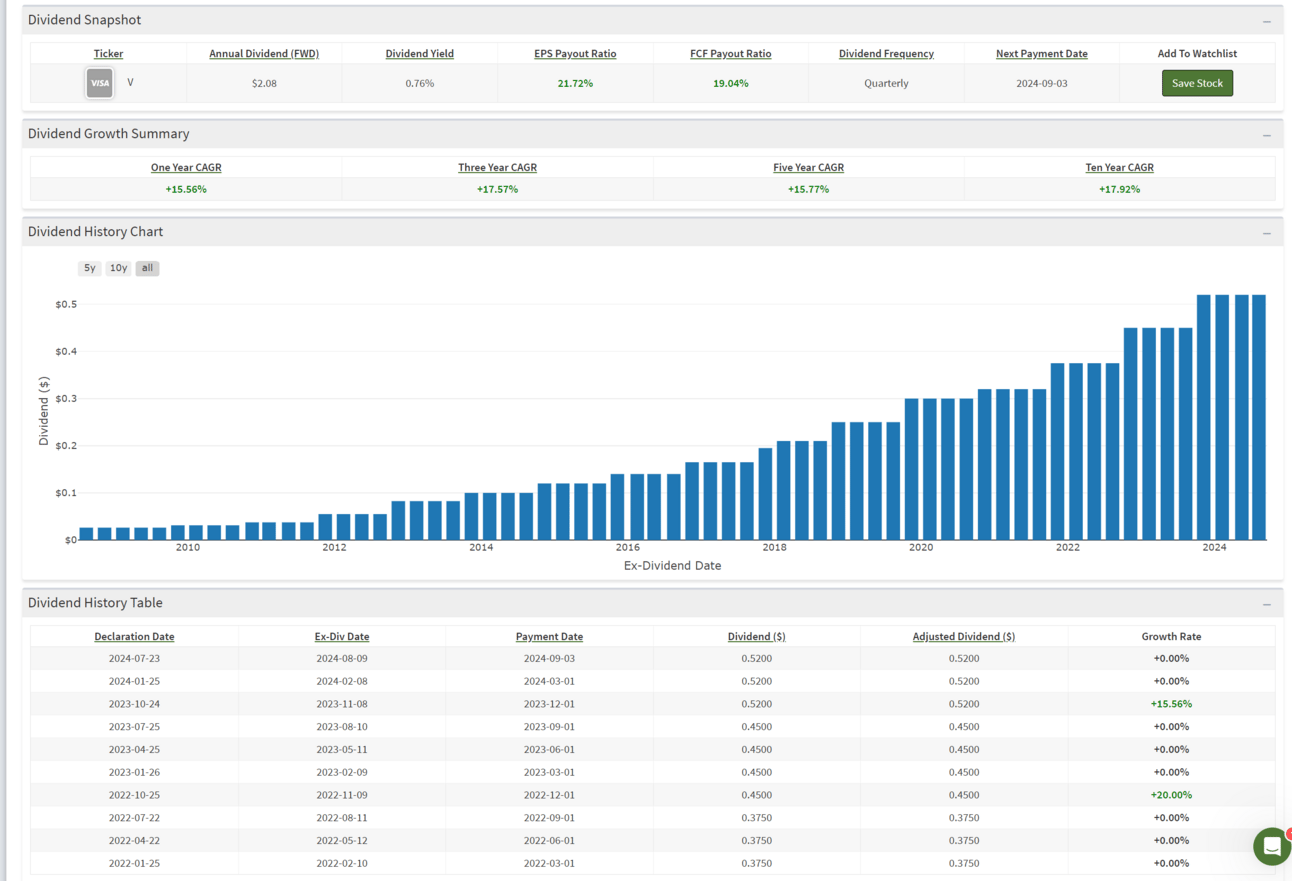1292x881 pixels.
Task: Open the EPS Payout Ratio header link
Action: pos(575,54)
